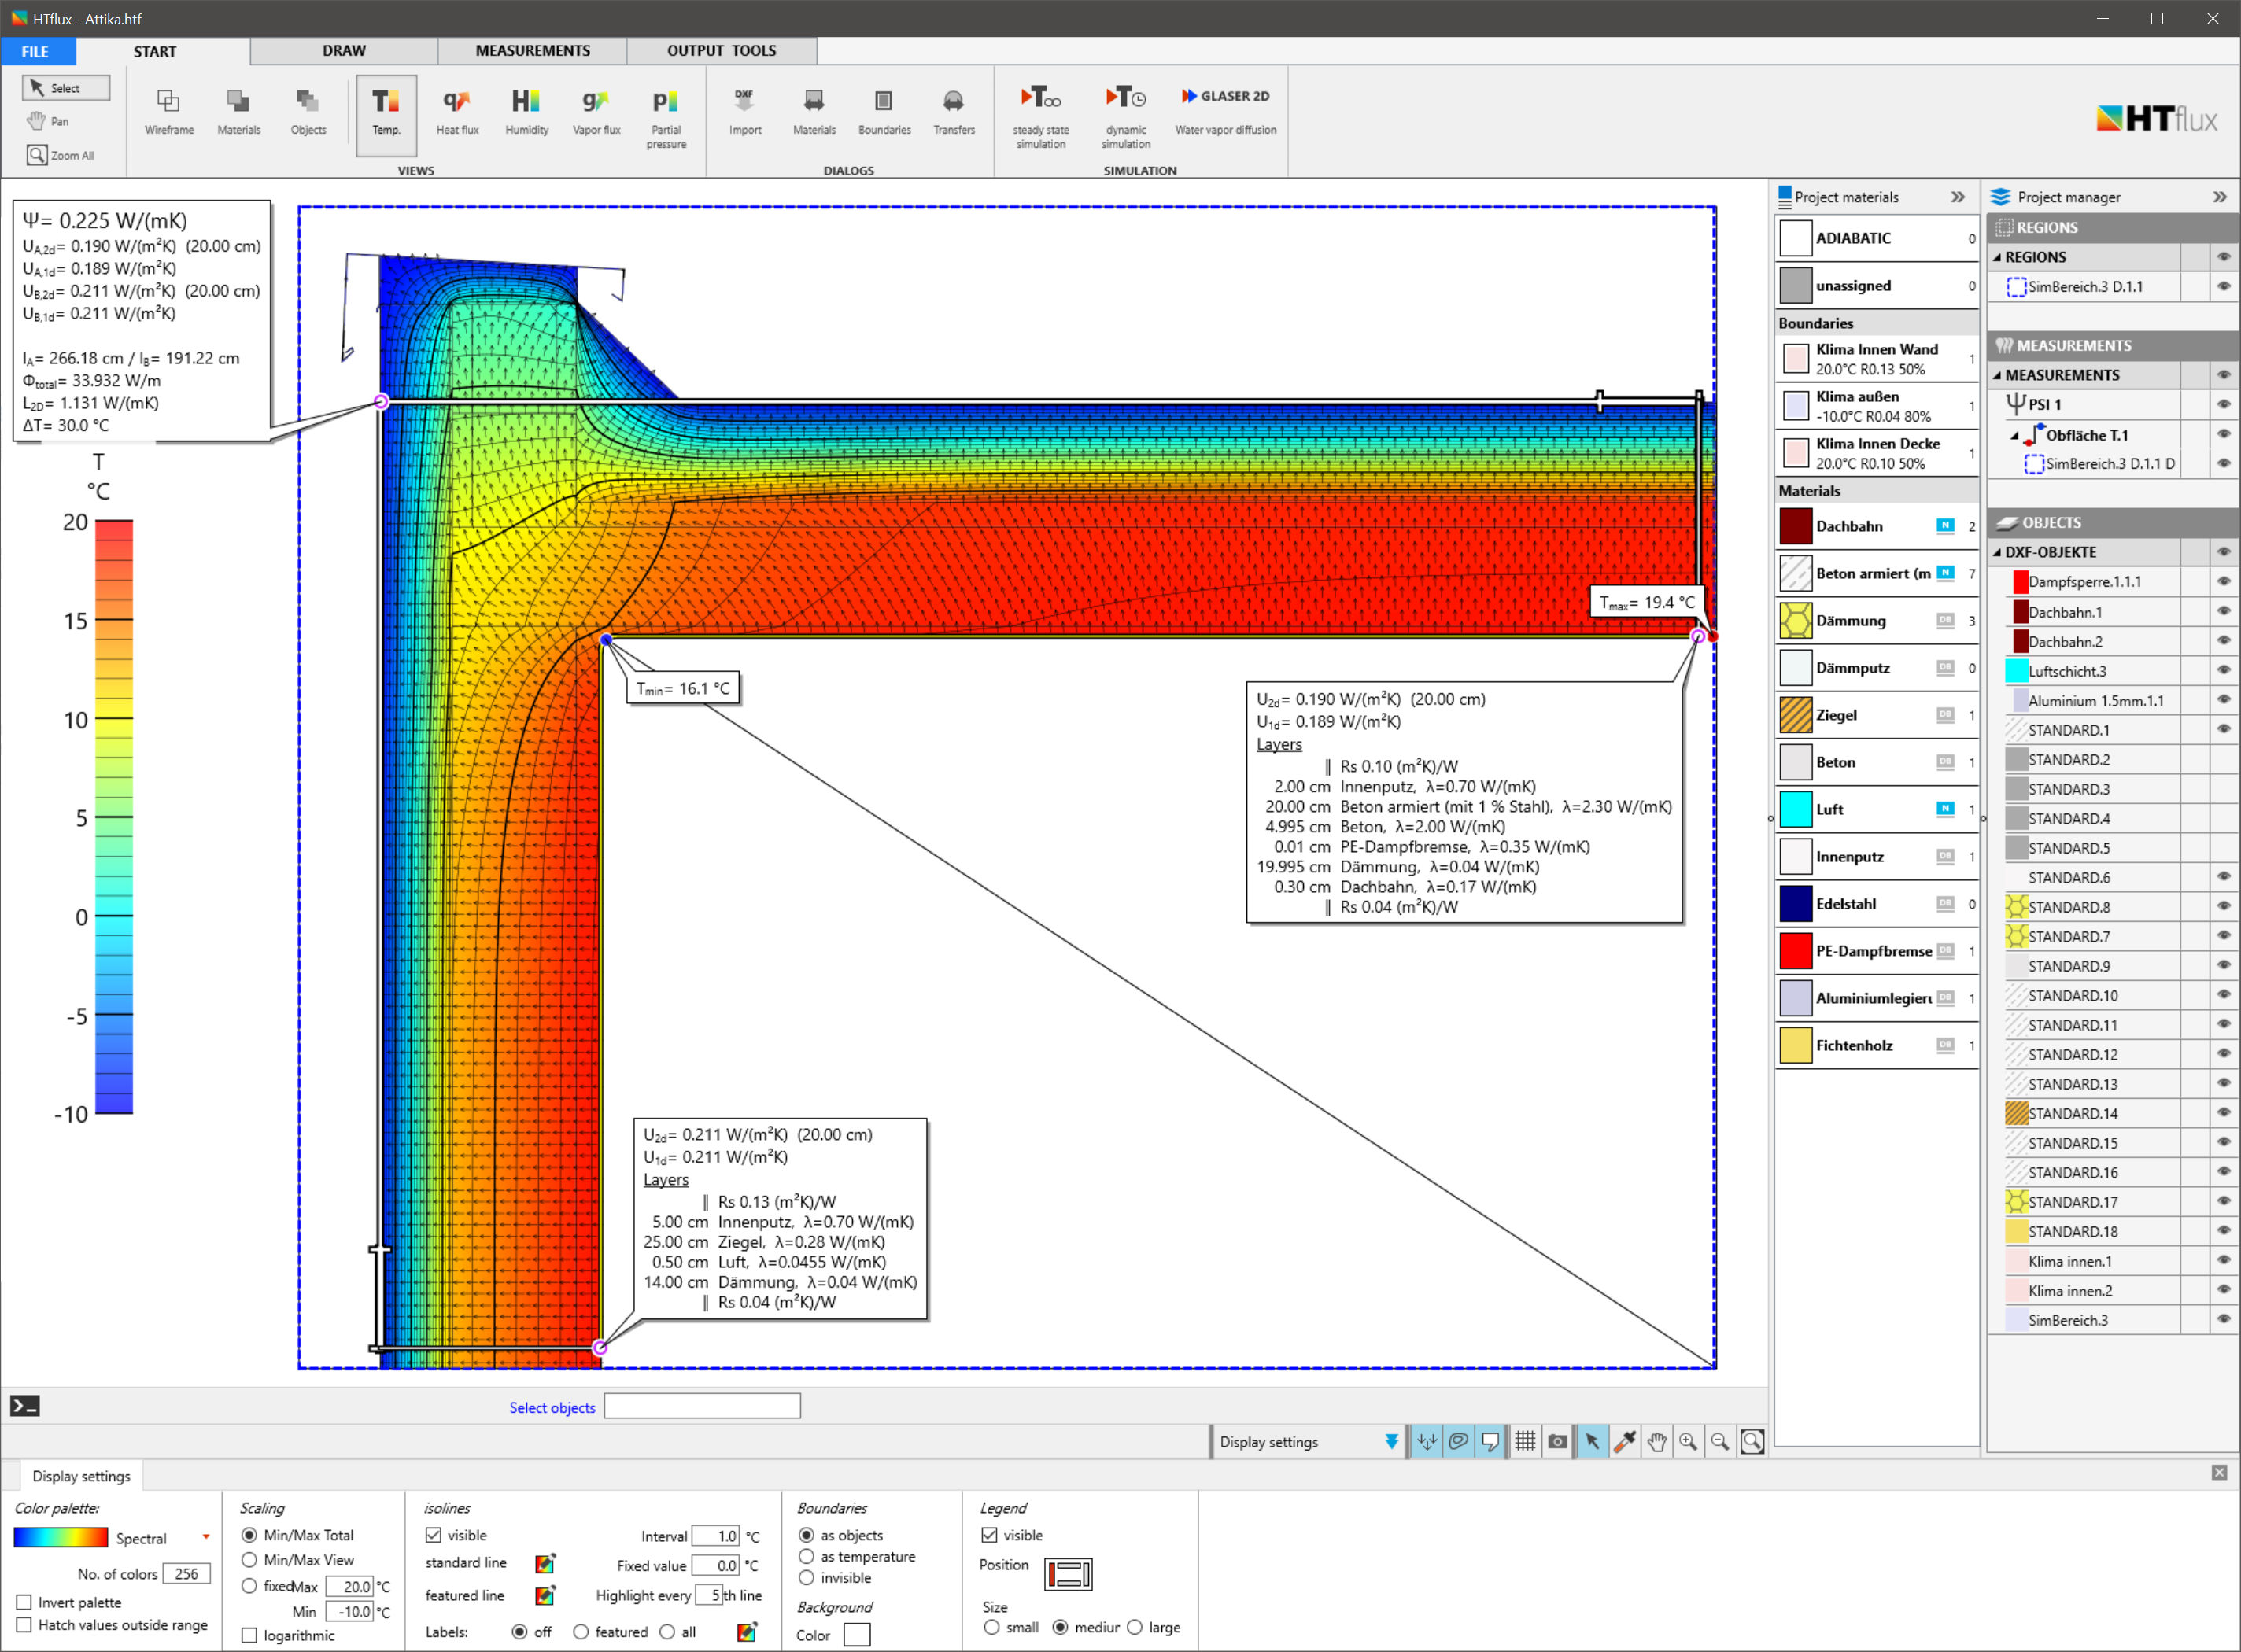Collapse the REGIONS tree node
Screen dimensions: 2241x1652
[1997, 257]
